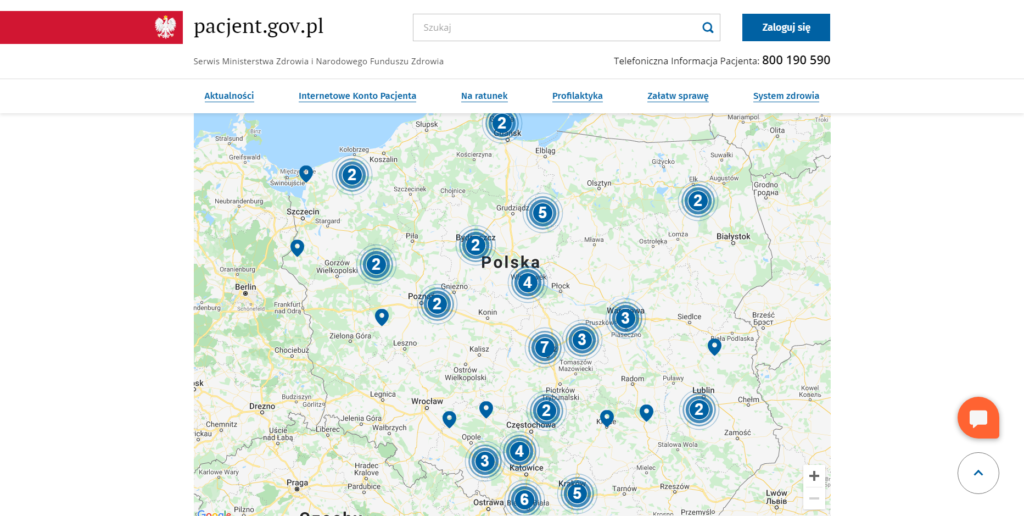This screenshot has width=1024, height=516.
Task: Click the map pin near Biała Podlaska
Action: (714, 346)
